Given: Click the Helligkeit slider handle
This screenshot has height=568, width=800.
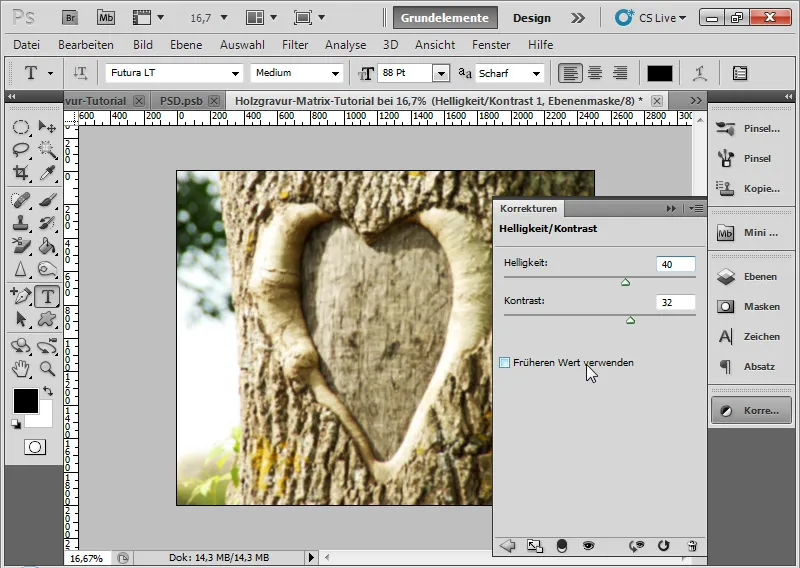Looking at the screenshot, I should click(626, 282).
